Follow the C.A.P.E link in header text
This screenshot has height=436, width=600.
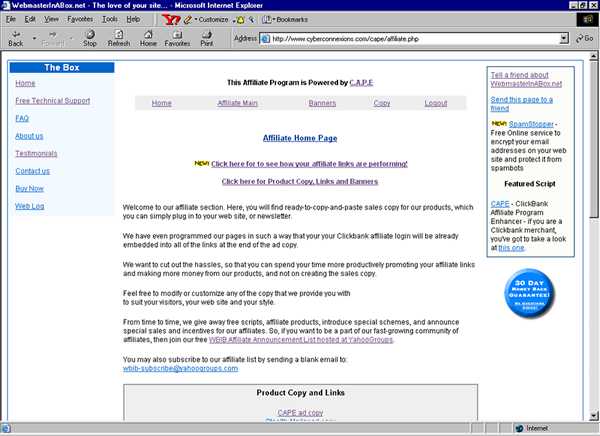[x=361, y=82]
